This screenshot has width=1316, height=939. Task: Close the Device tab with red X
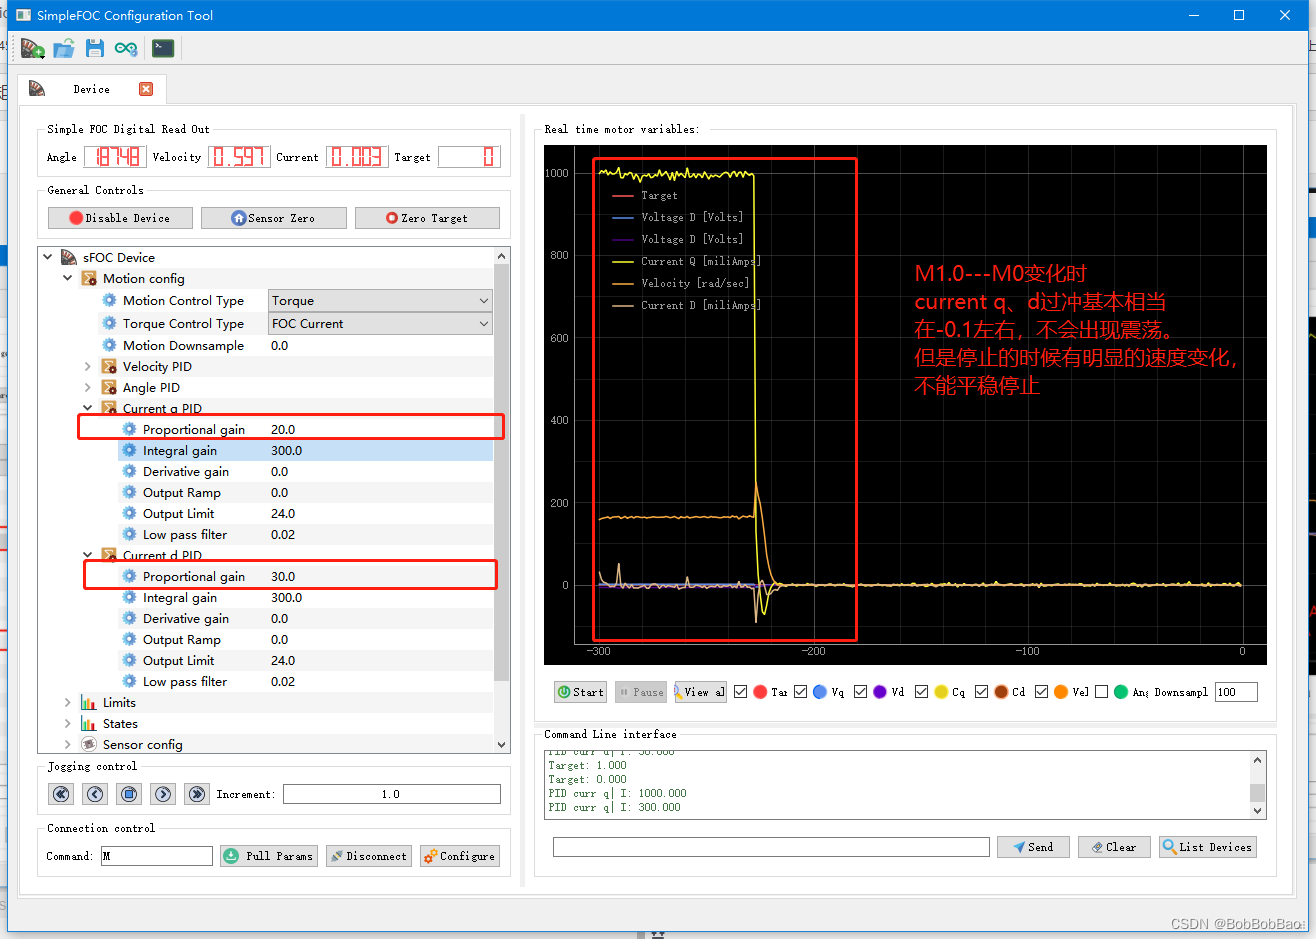(x=146, y=89)
